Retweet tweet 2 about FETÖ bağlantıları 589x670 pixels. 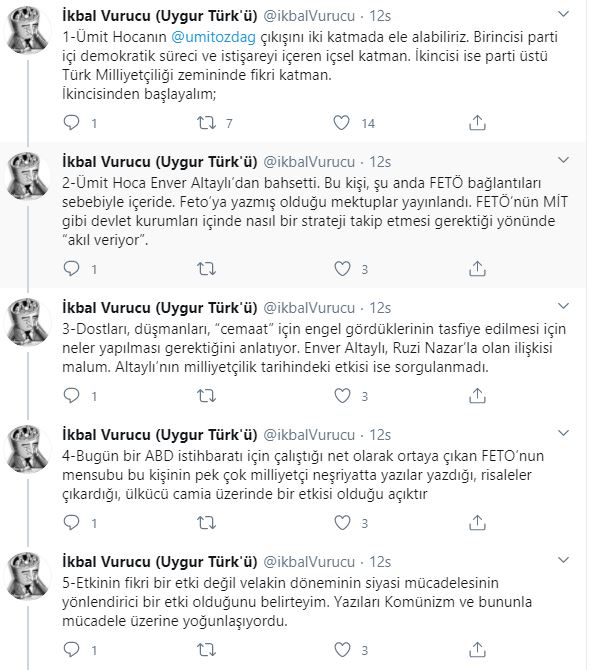pyautogui.click(x=206, y=269)
